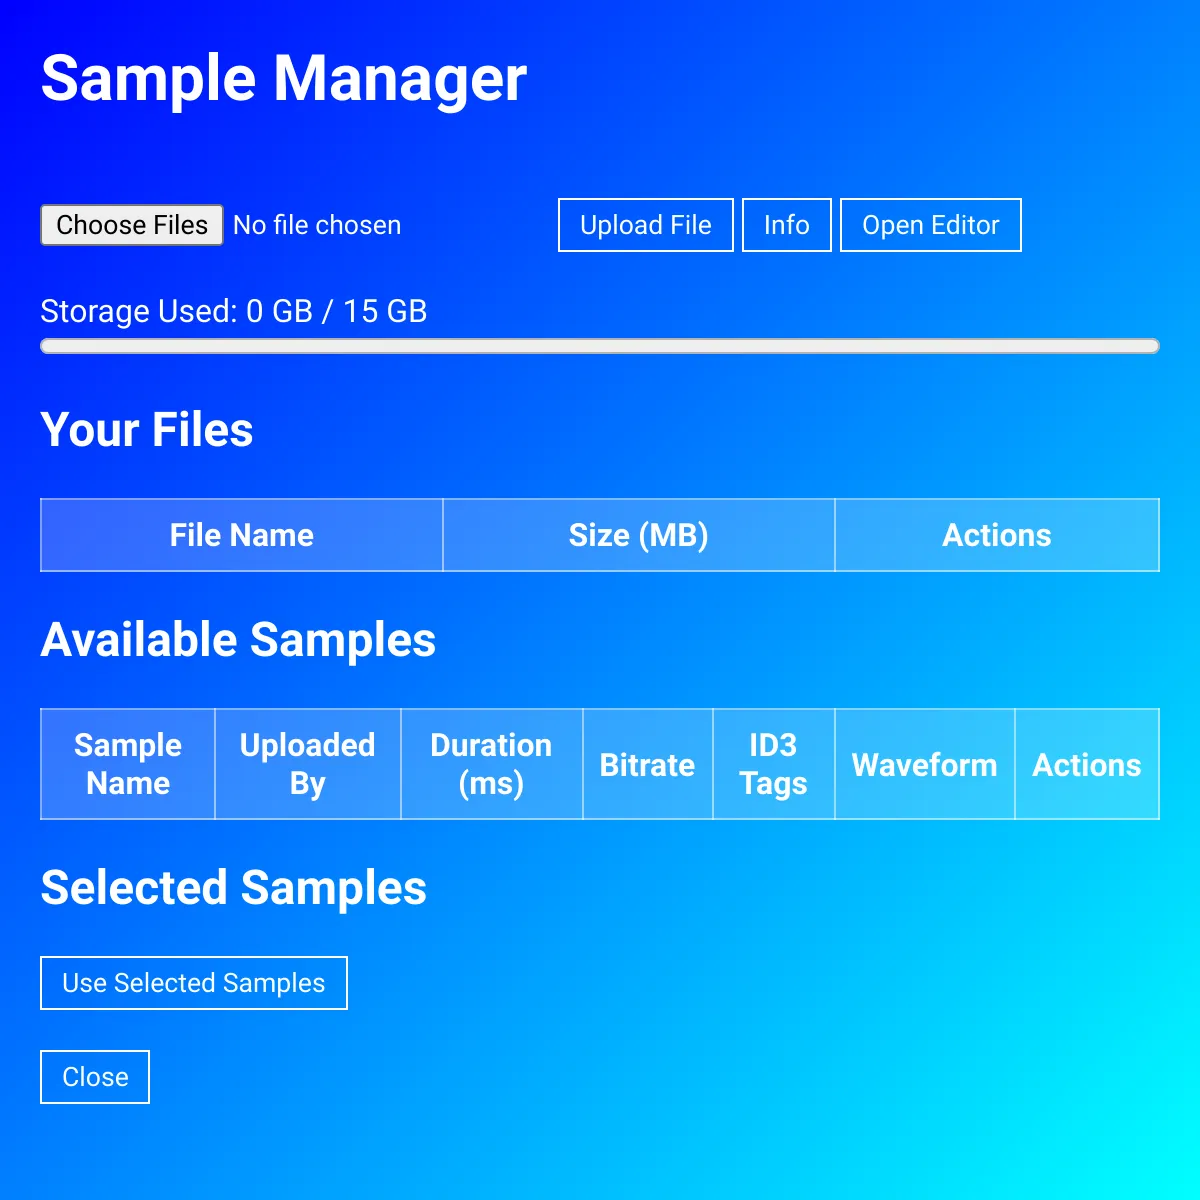The width and height of the screenshot is (1200, 1200).
Task: Click the No file chosen label
Action: pos(317,225)
